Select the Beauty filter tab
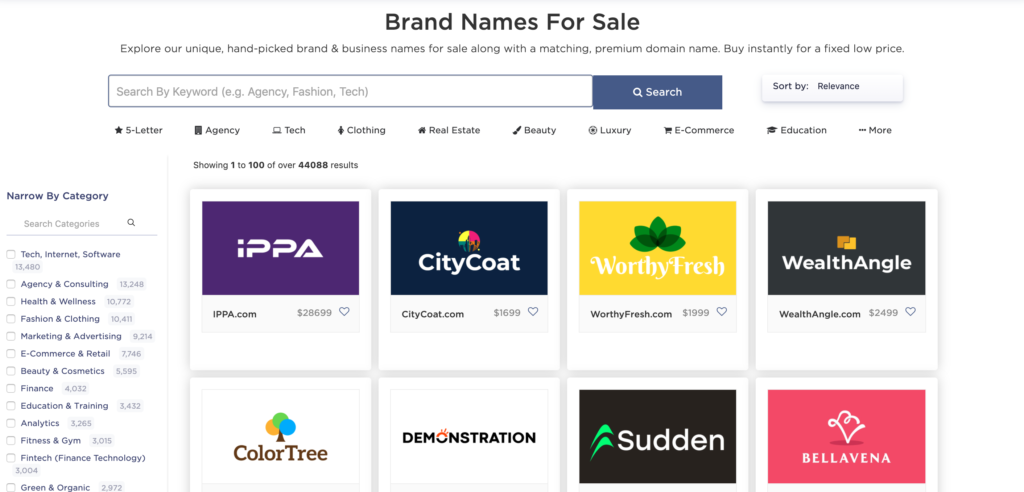This screenshot has width=1024, height=492. (x=535, y=130)
